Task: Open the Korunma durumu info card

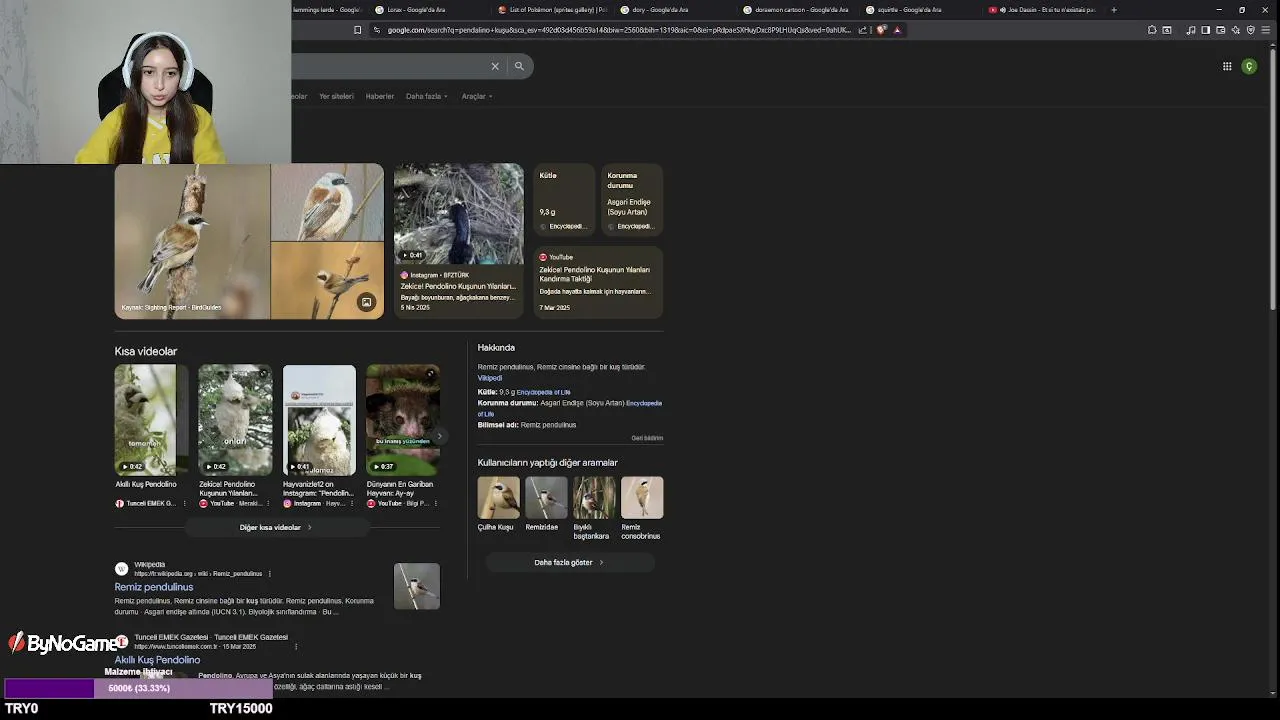Action: click(x=632, y=201)
